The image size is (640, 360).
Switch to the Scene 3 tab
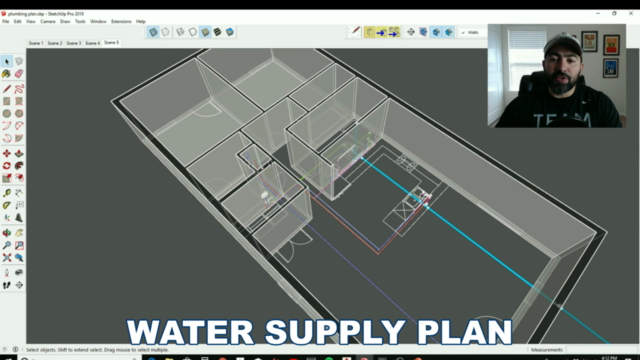tap(74, 43)
